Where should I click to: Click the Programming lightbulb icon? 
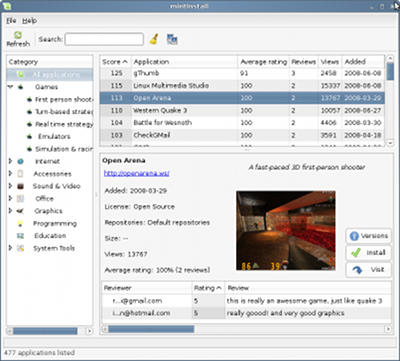click(x=21, y=223)
